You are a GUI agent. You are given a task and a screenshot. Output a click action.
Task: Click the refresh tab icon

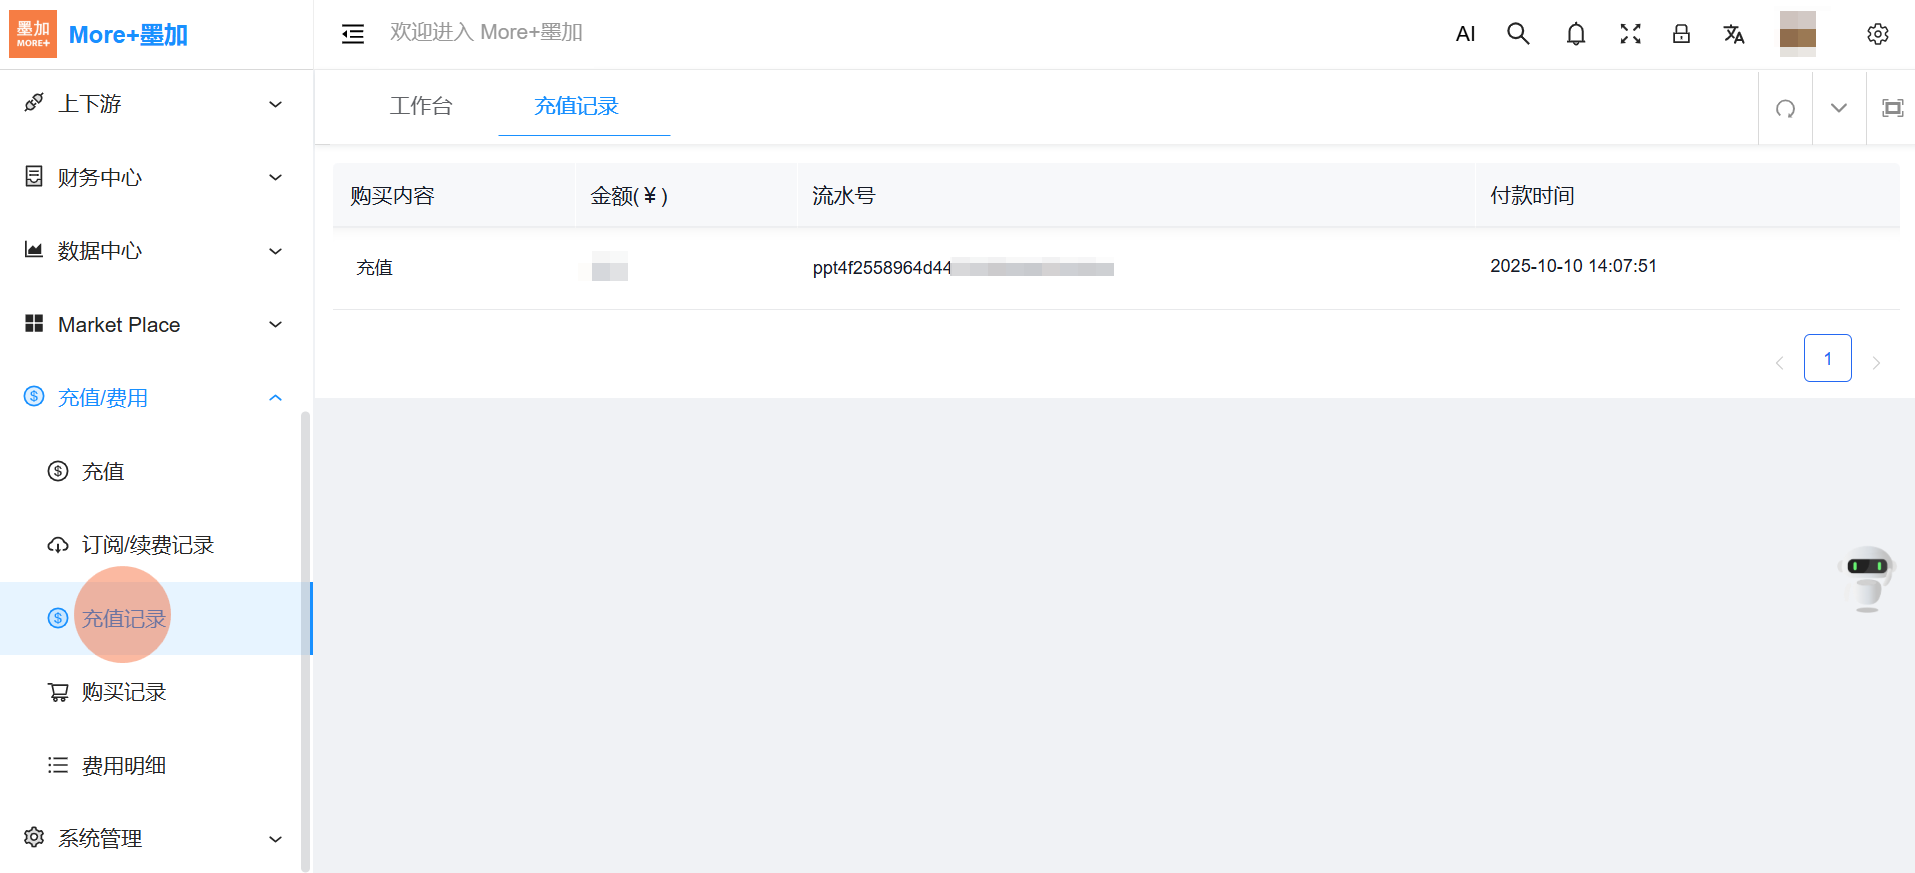pyautogui.click(x=1785, y=108)
